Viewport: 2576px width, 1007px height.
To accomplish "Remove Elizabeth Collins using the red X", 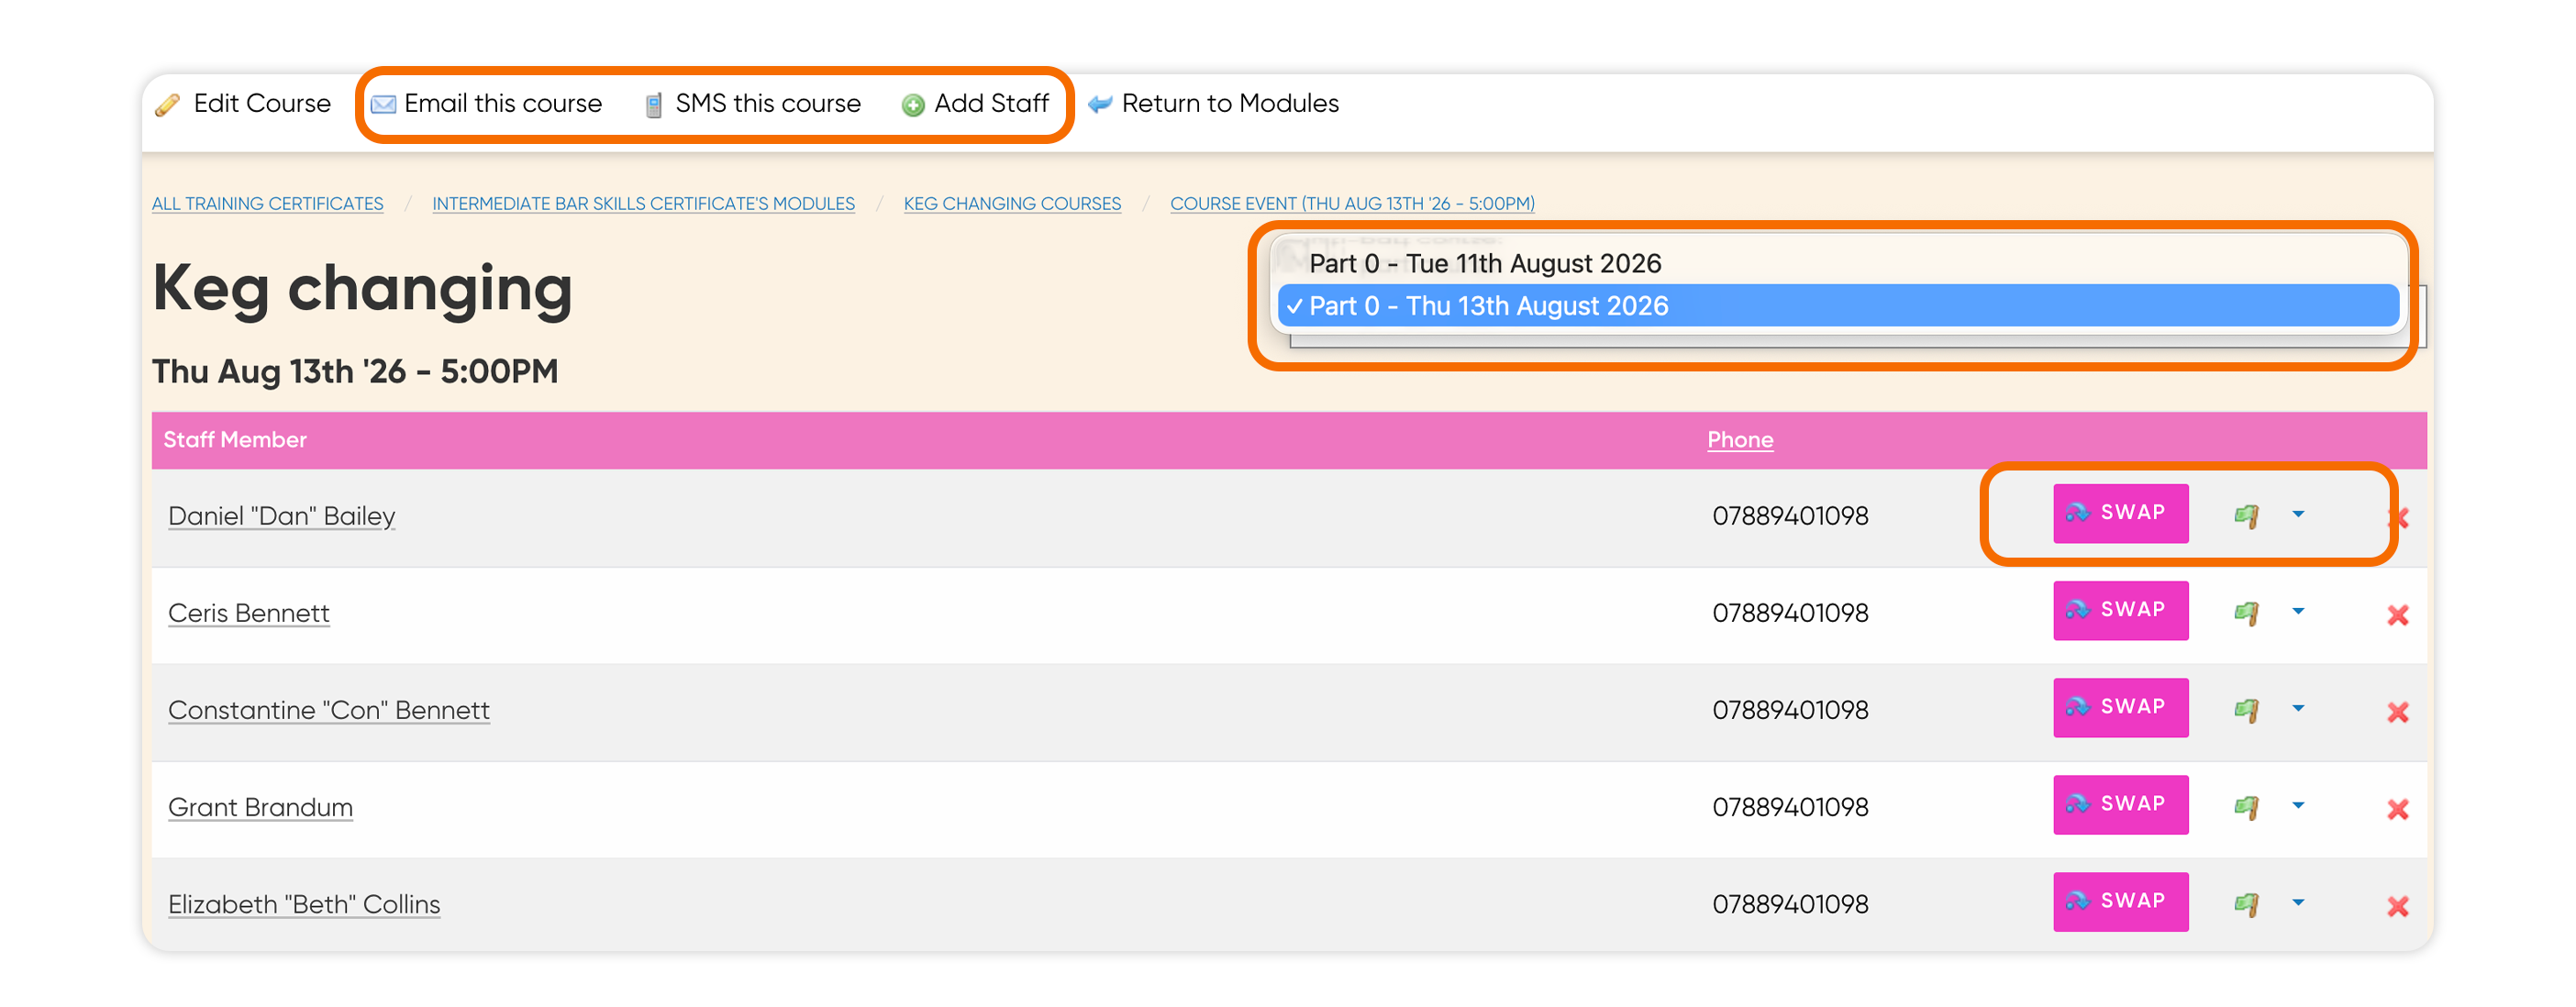I will tap(2397, 905).
